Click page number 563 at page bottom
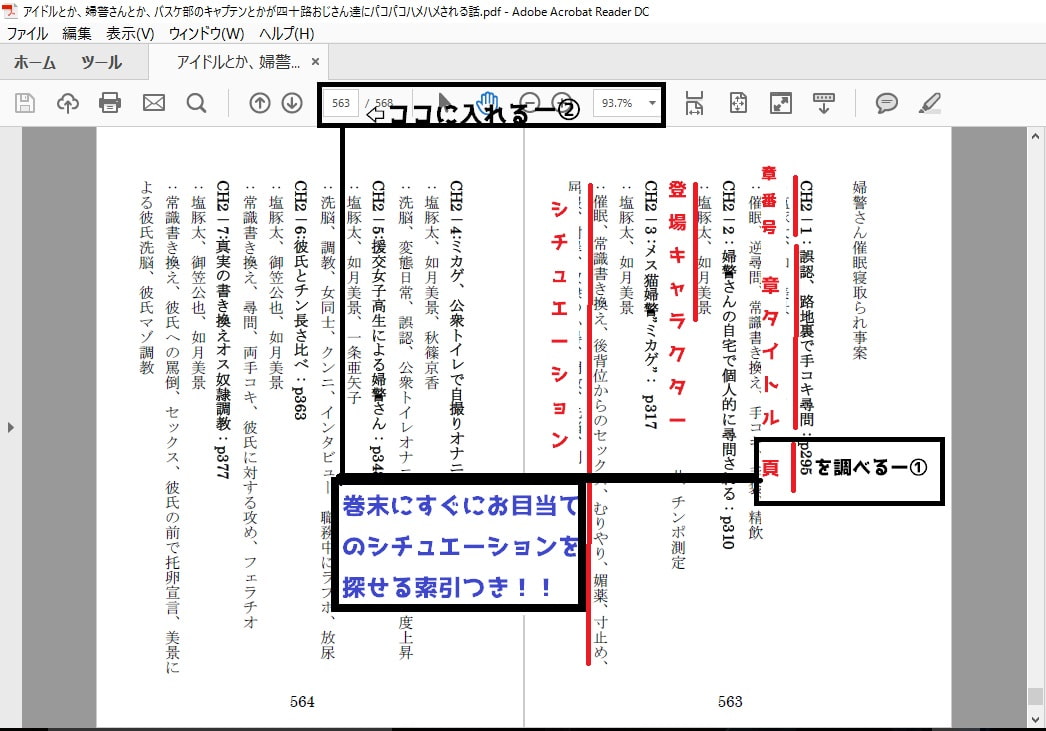This screenshot has height=731, width=1046. pyautogui.click(x=729, y=702)
